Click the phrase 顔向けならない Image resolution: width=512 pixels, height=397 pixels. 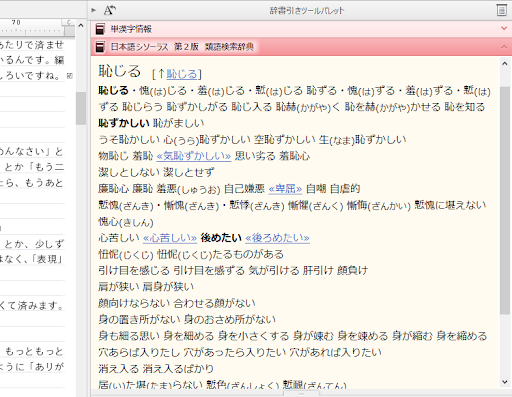[x=134, y=303]
